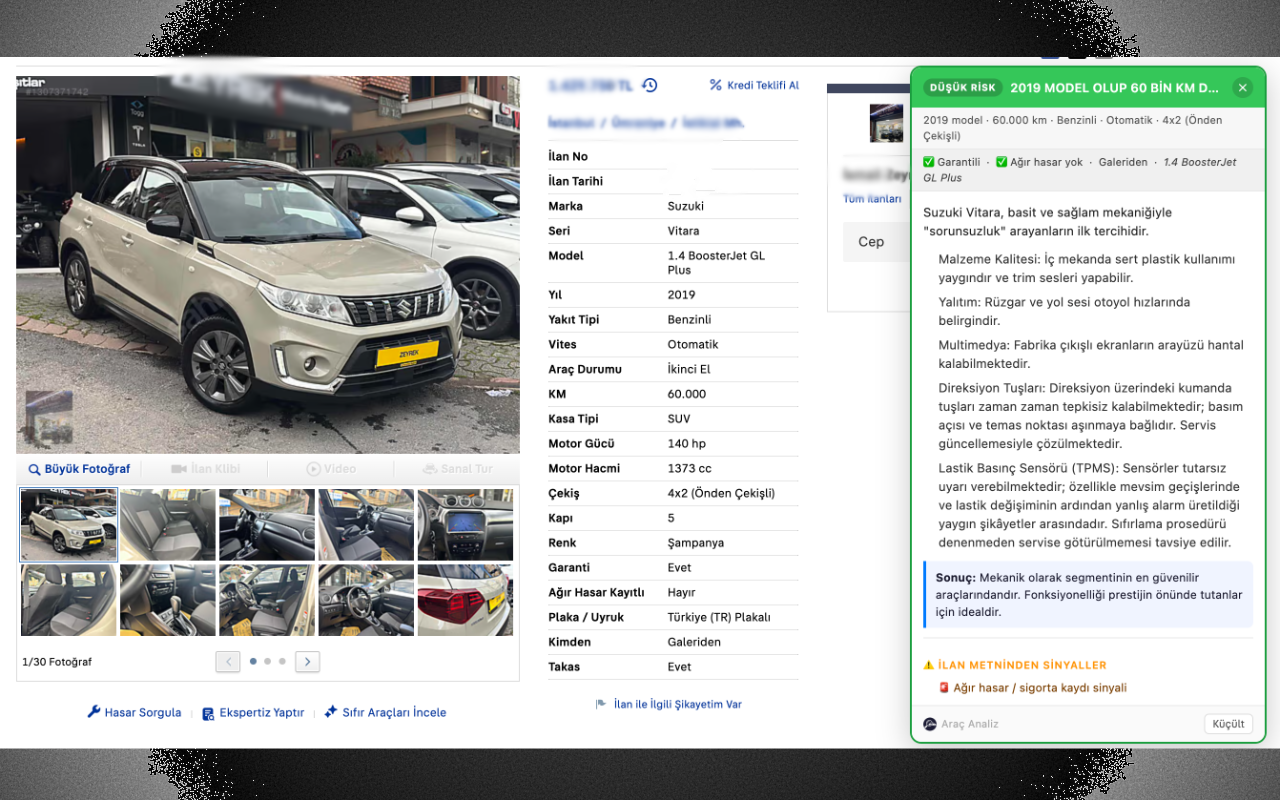Viewport: 1280px width, 800px height.
Task: Click the magnifier icon beside Büyük Fotoğraf
Action: [x=34, y=469]
